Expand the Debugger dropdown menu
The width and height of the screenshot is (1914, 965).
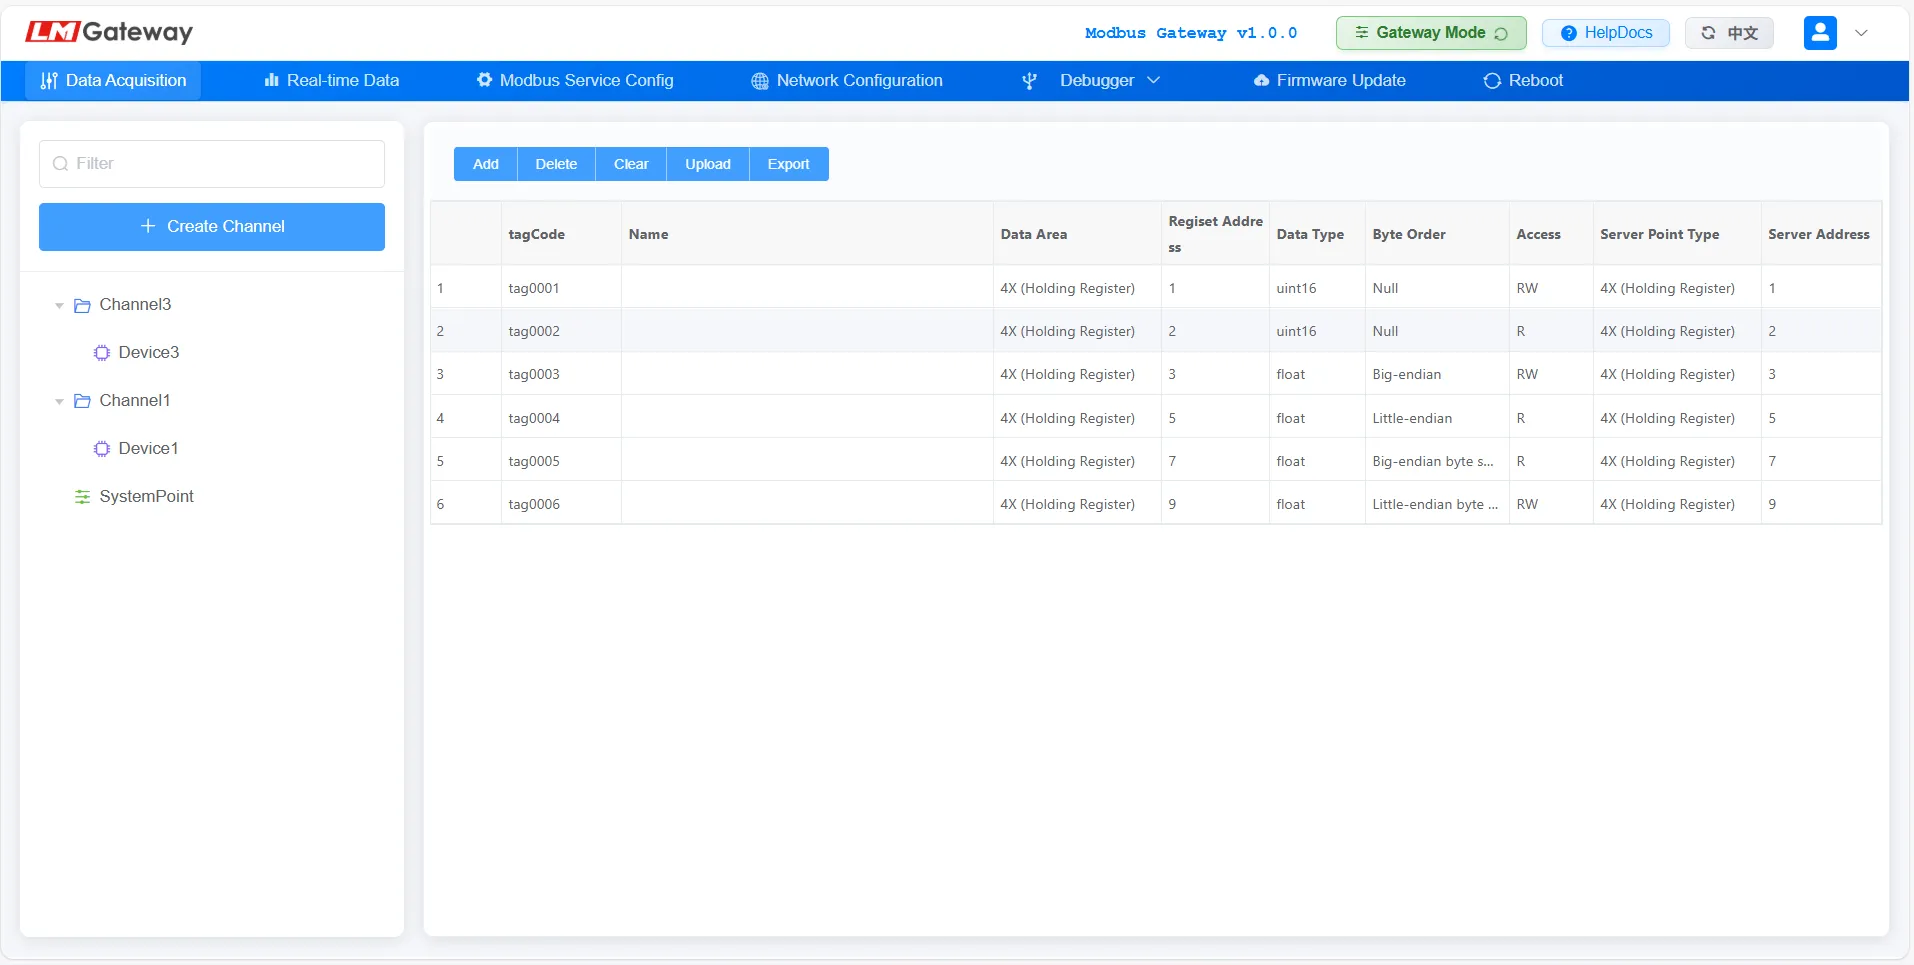[1096, 81]
